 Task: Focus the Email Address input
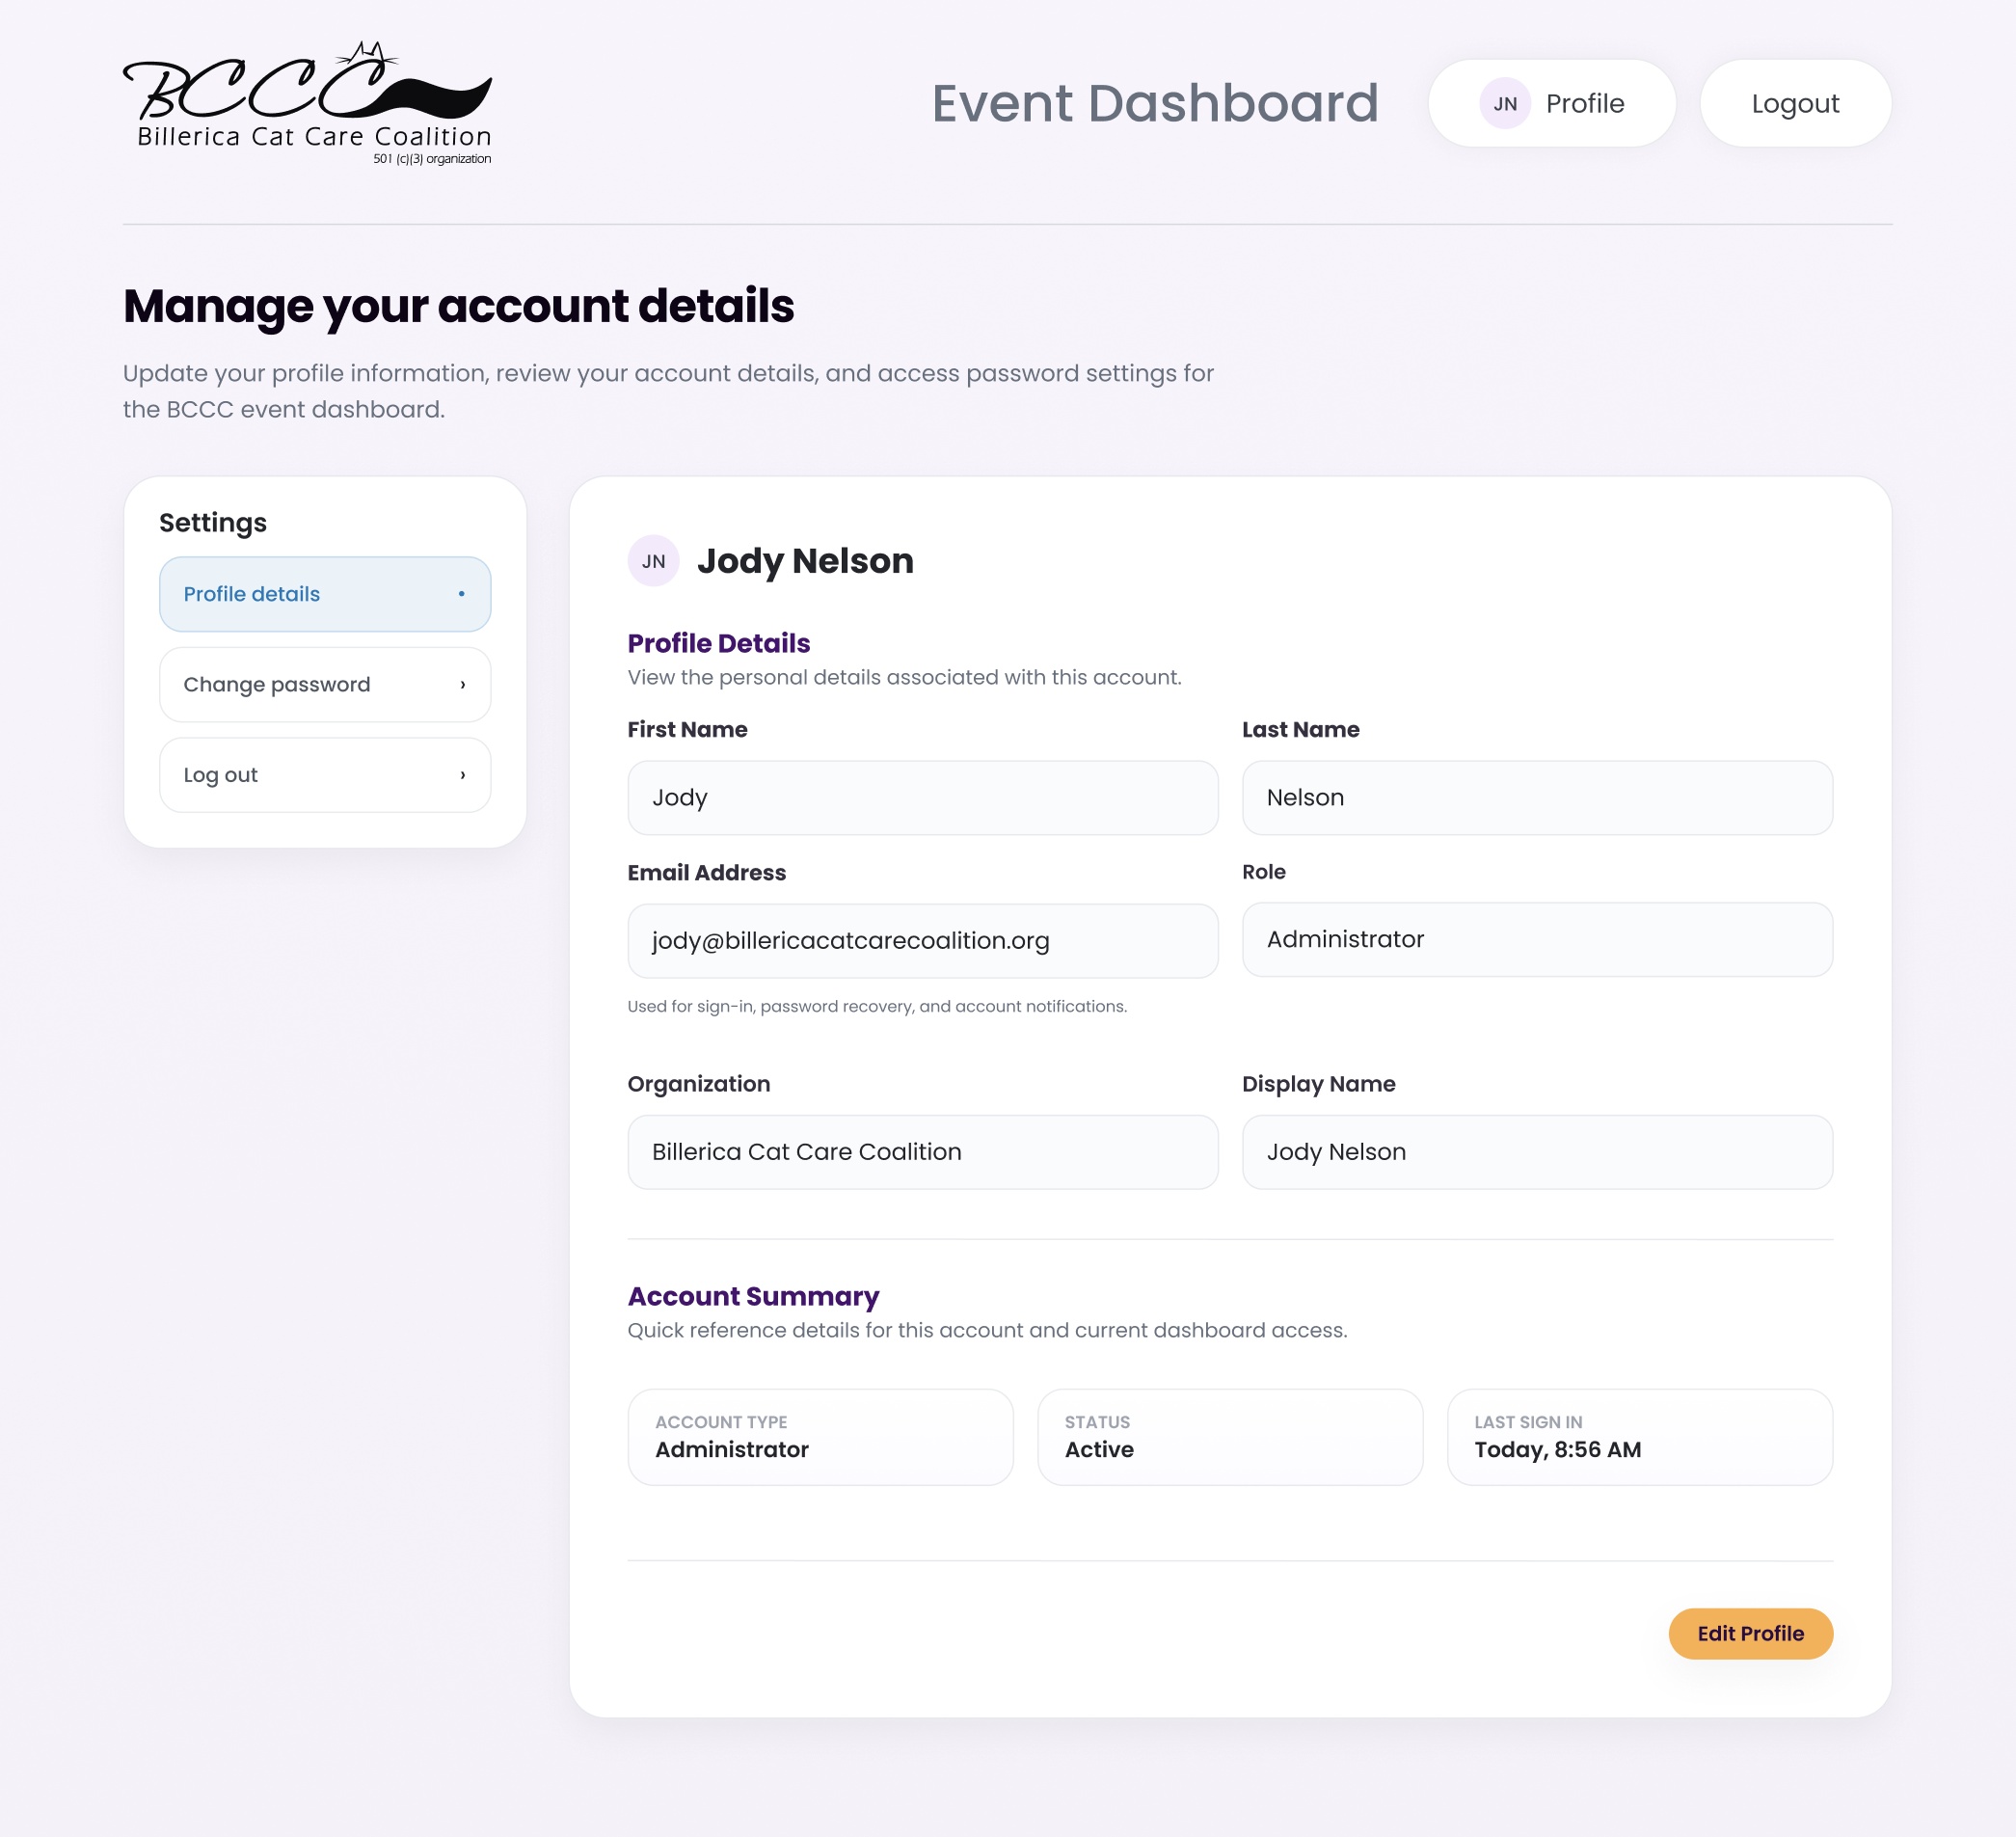coord(922,941)
